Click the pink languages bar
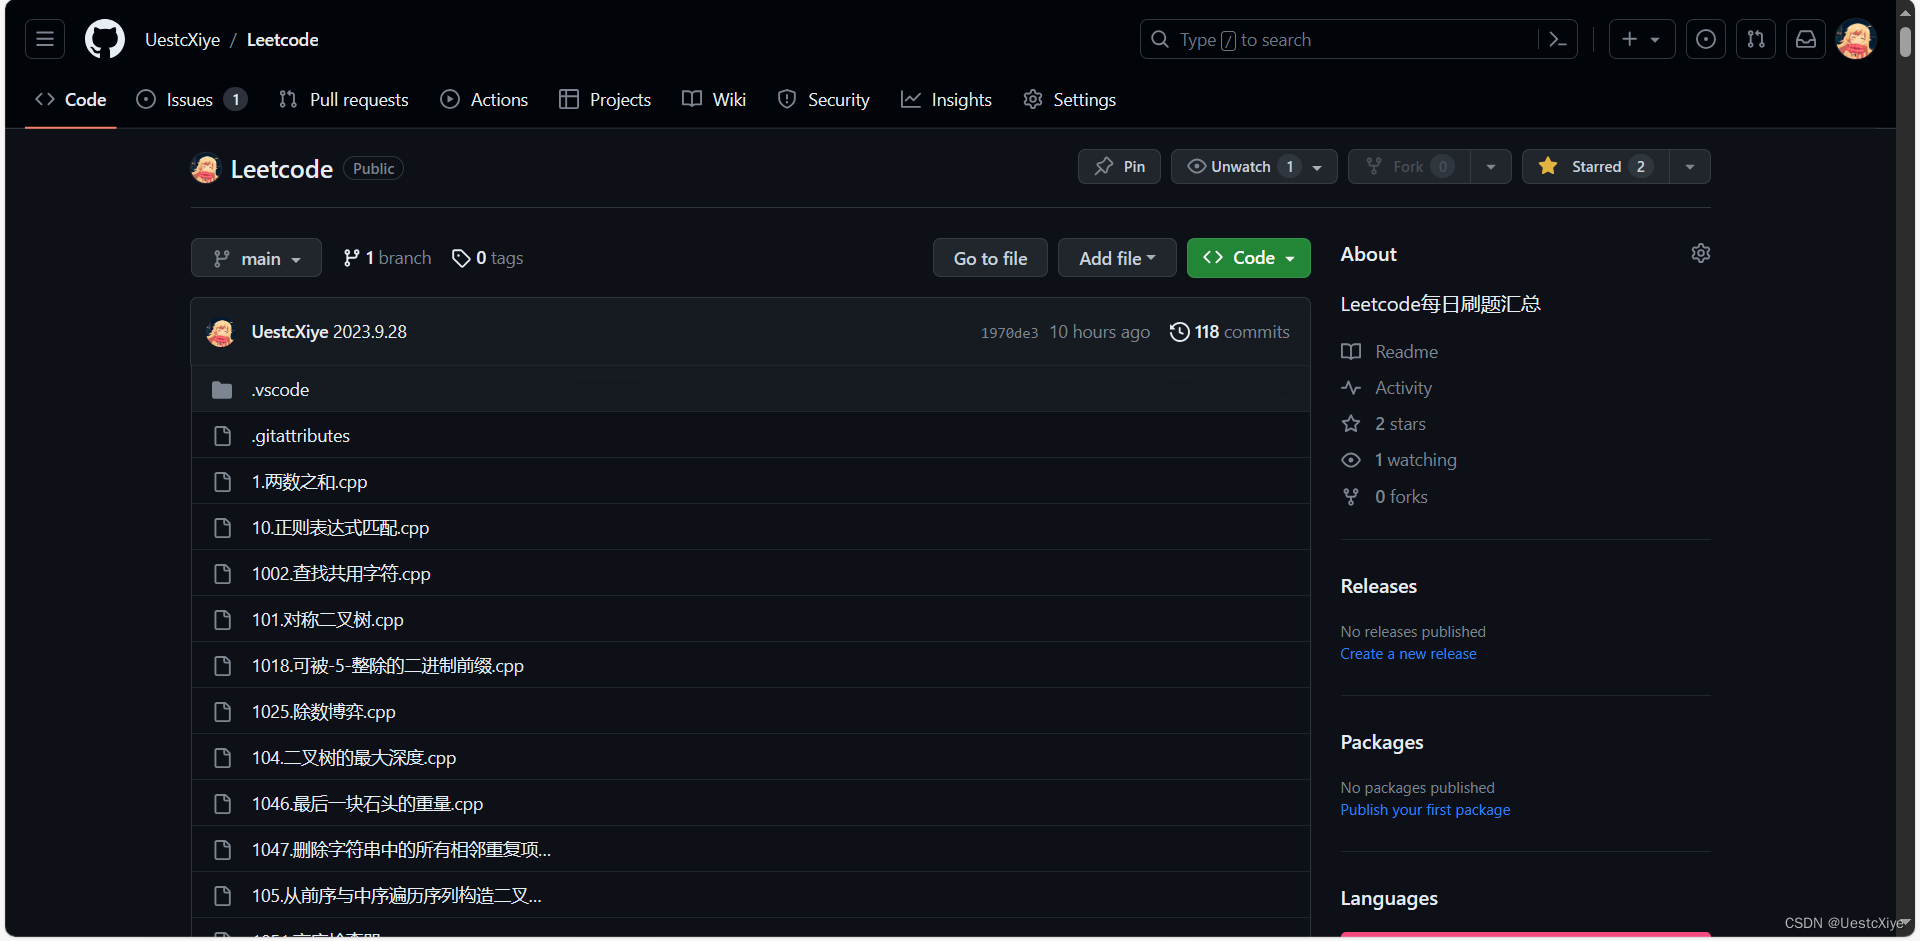Screen dimensions: 1920x941 1525,936
